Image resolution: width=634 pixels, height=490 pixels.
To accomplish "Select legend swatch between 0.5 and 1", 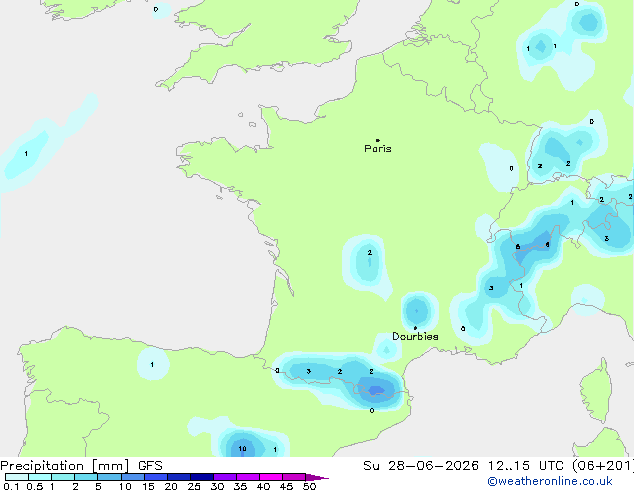I will point(40,477).
